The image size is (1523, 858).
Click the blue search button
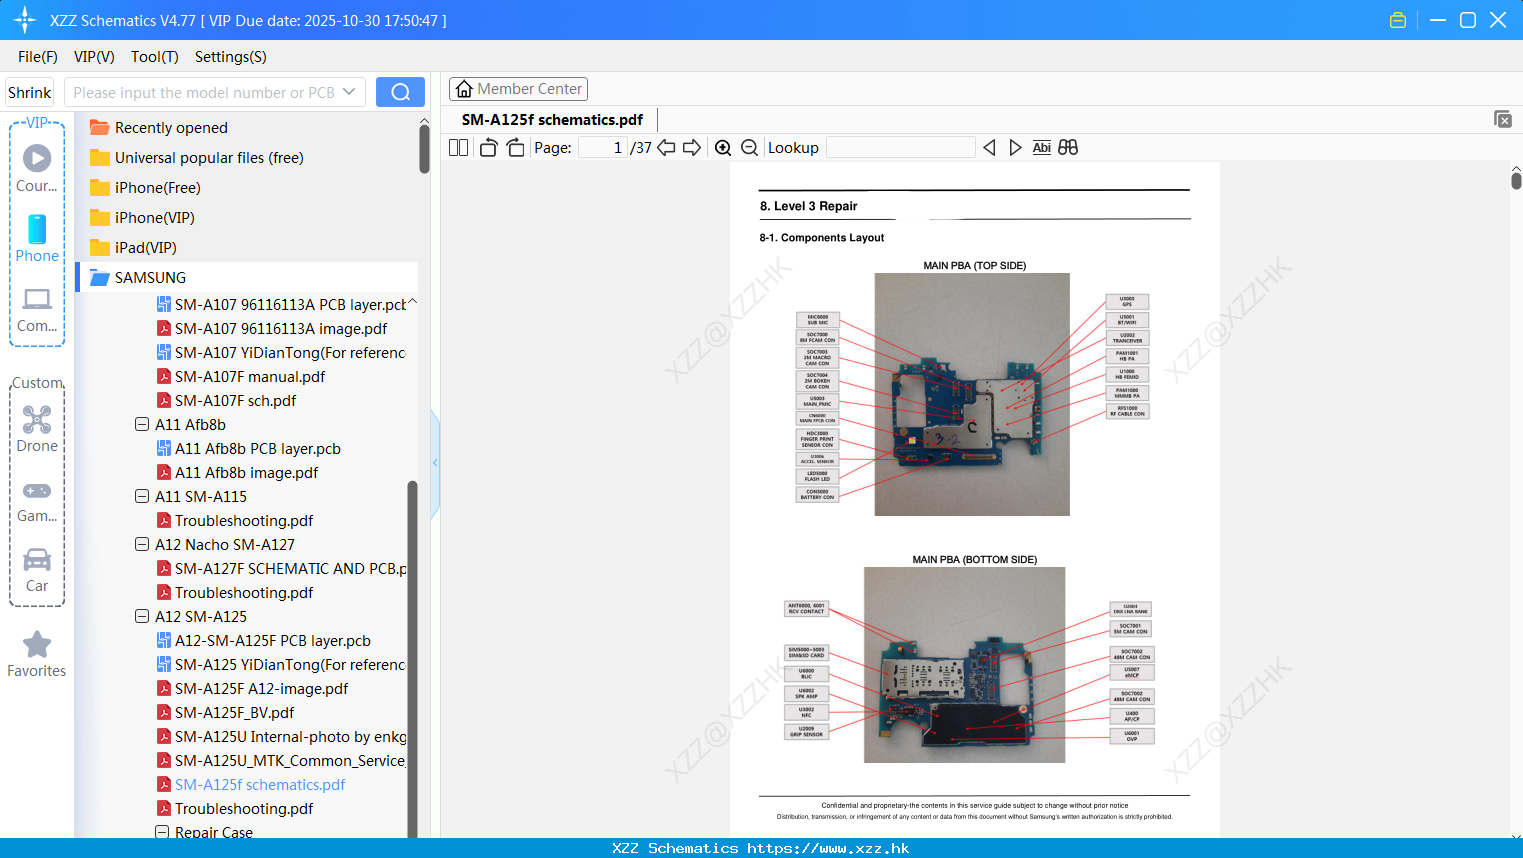[400, 92]
